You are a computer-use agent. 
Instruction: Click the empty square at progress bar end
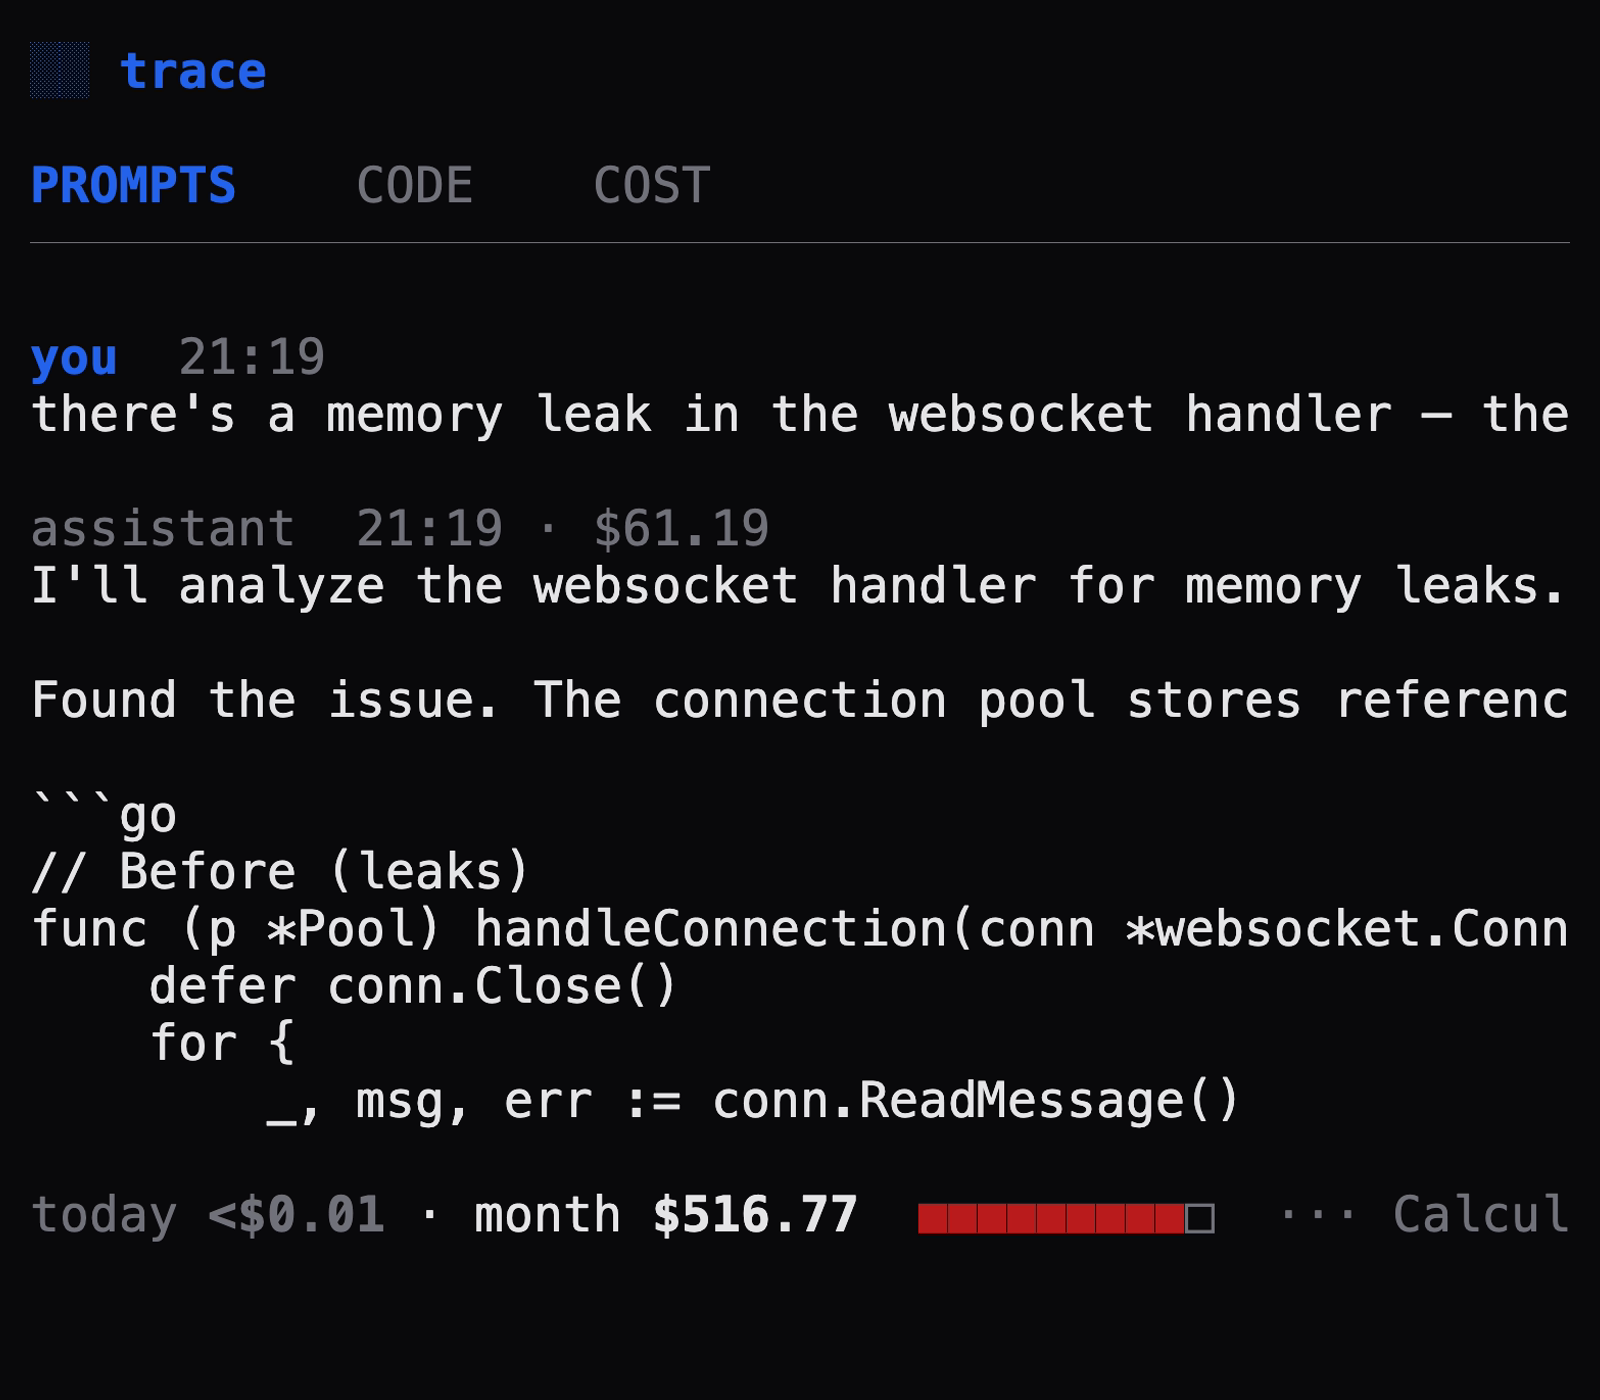click(1200, 1215)
